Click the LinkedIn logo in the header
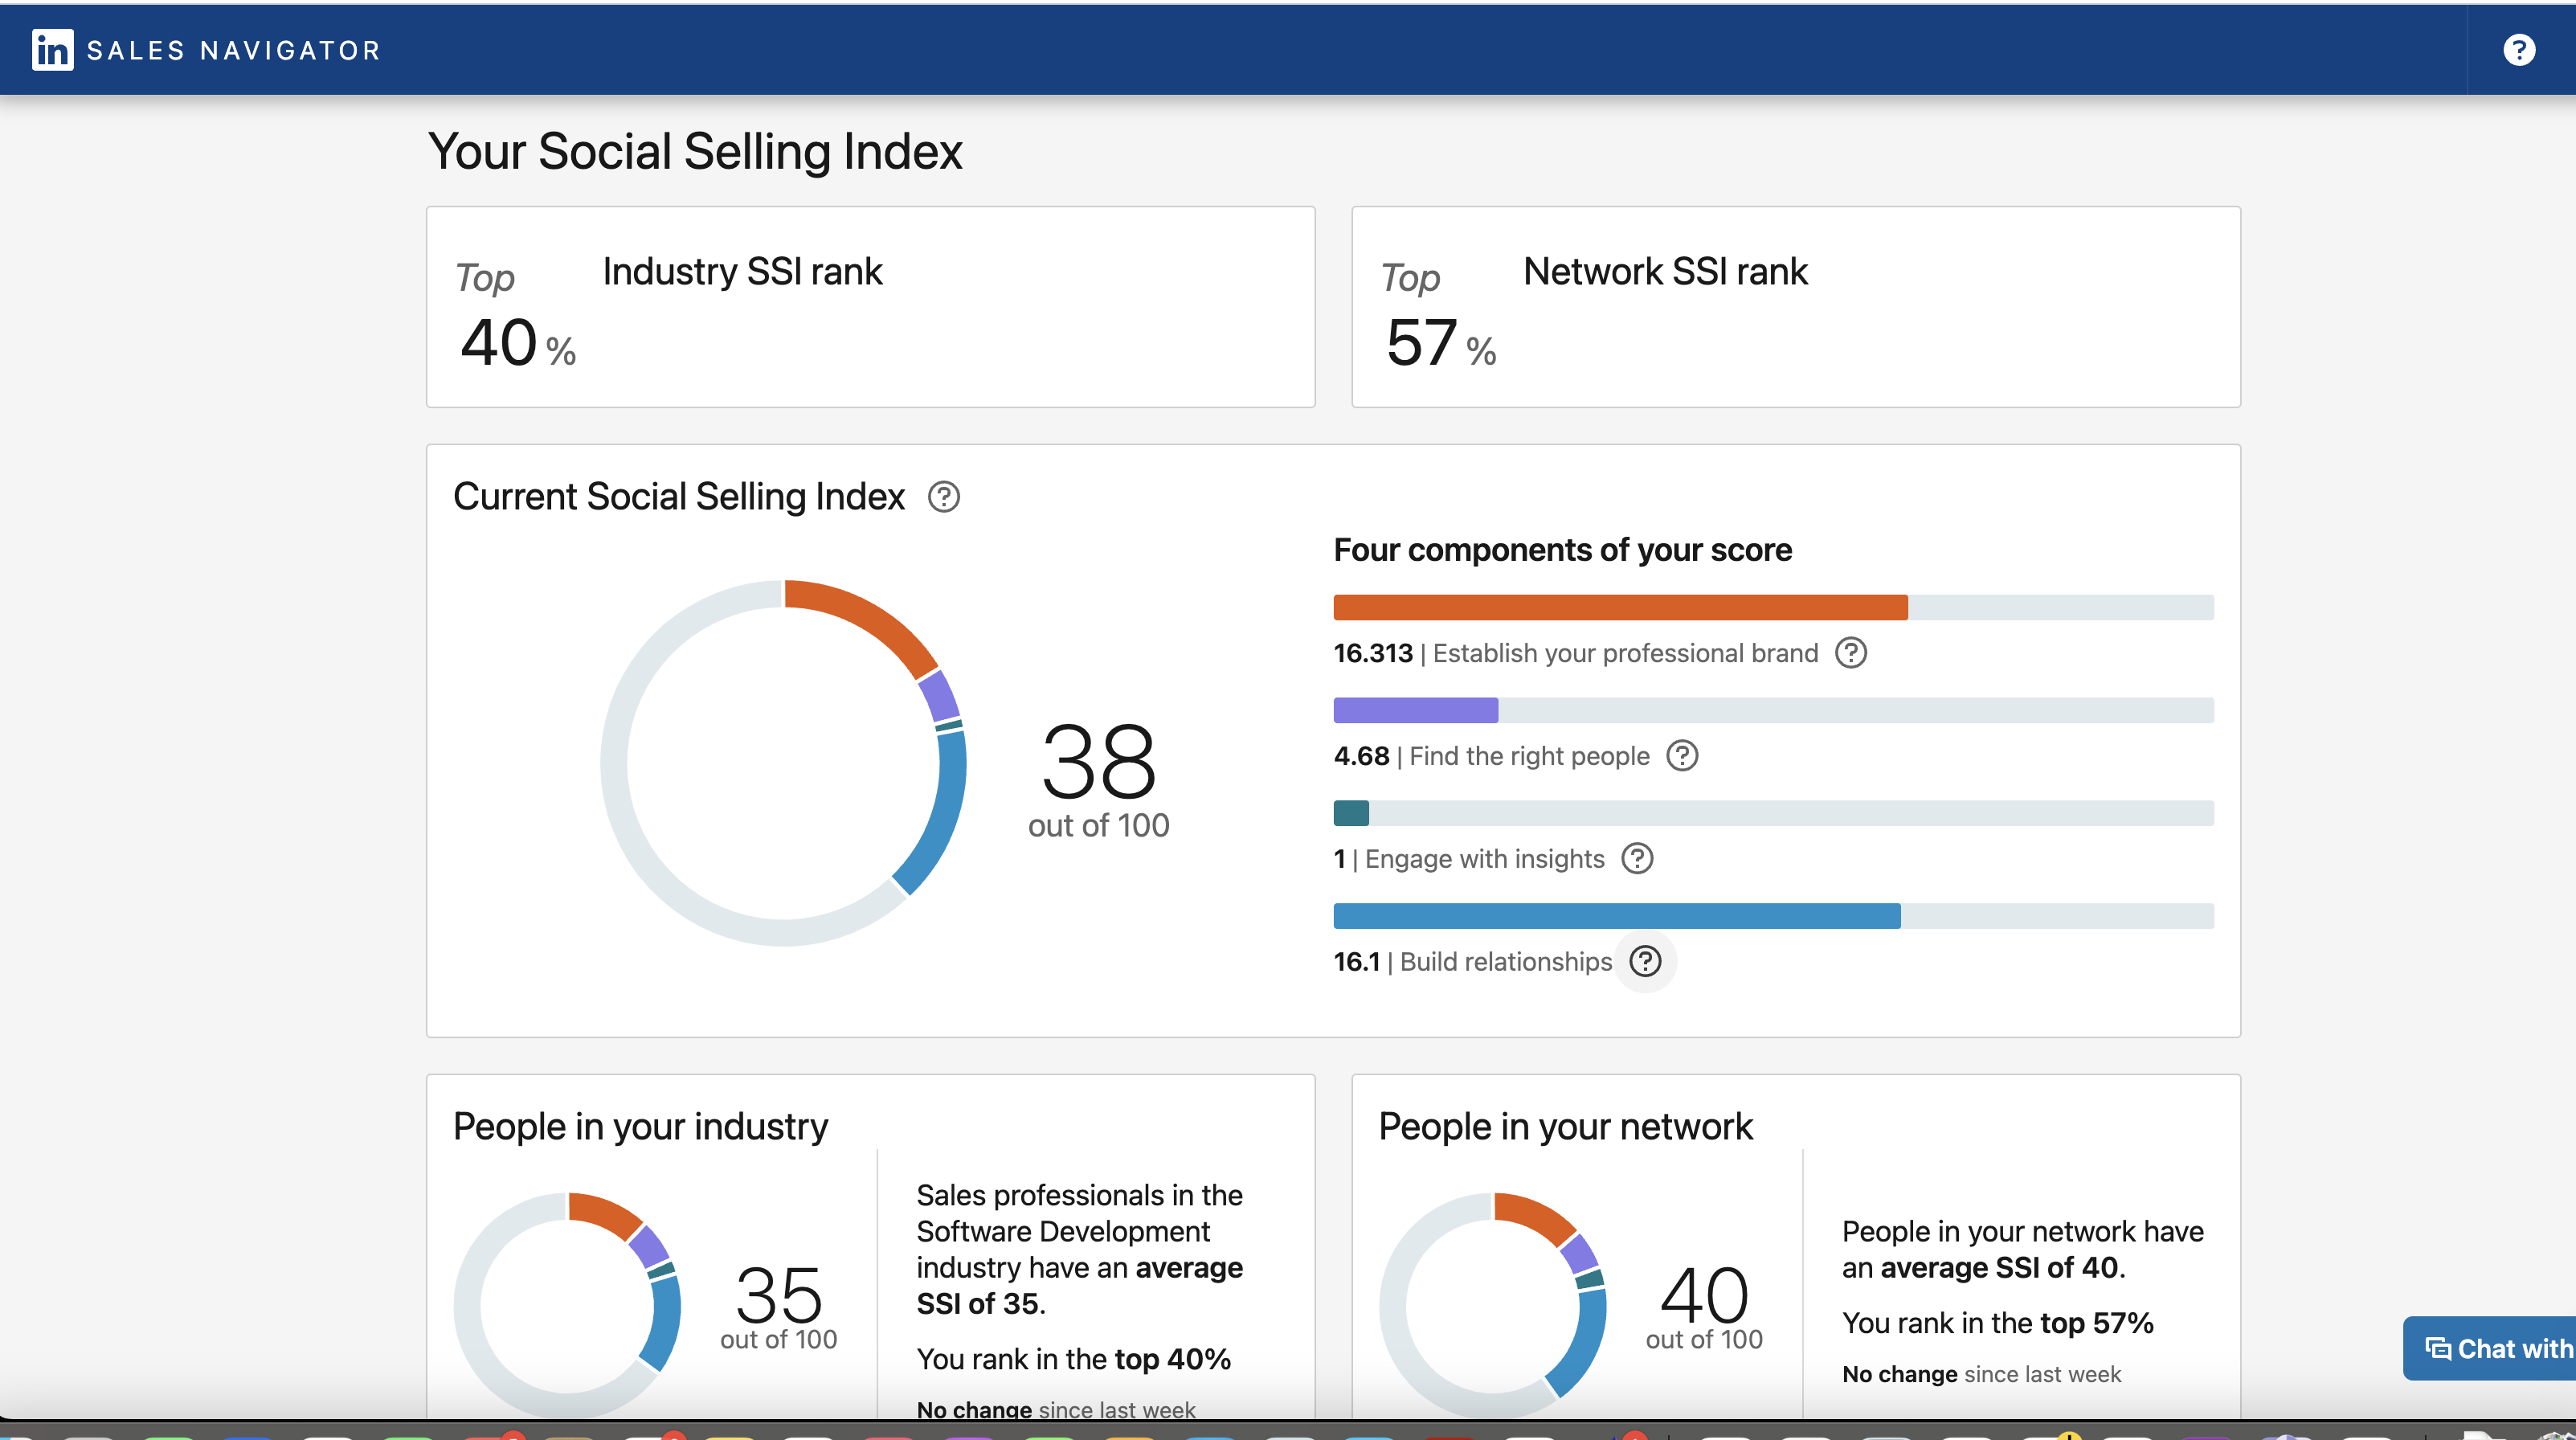 [52, 49]
